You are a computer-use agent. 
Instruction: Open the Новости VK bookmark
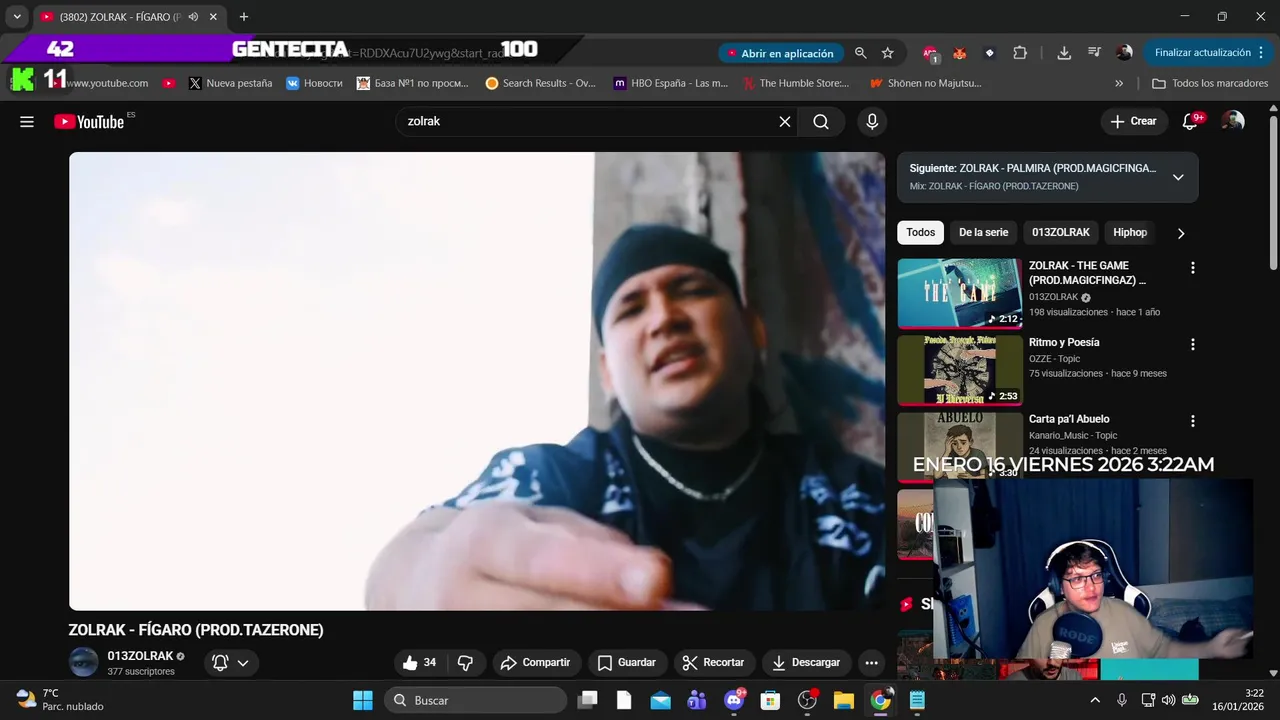pos(314,83)
